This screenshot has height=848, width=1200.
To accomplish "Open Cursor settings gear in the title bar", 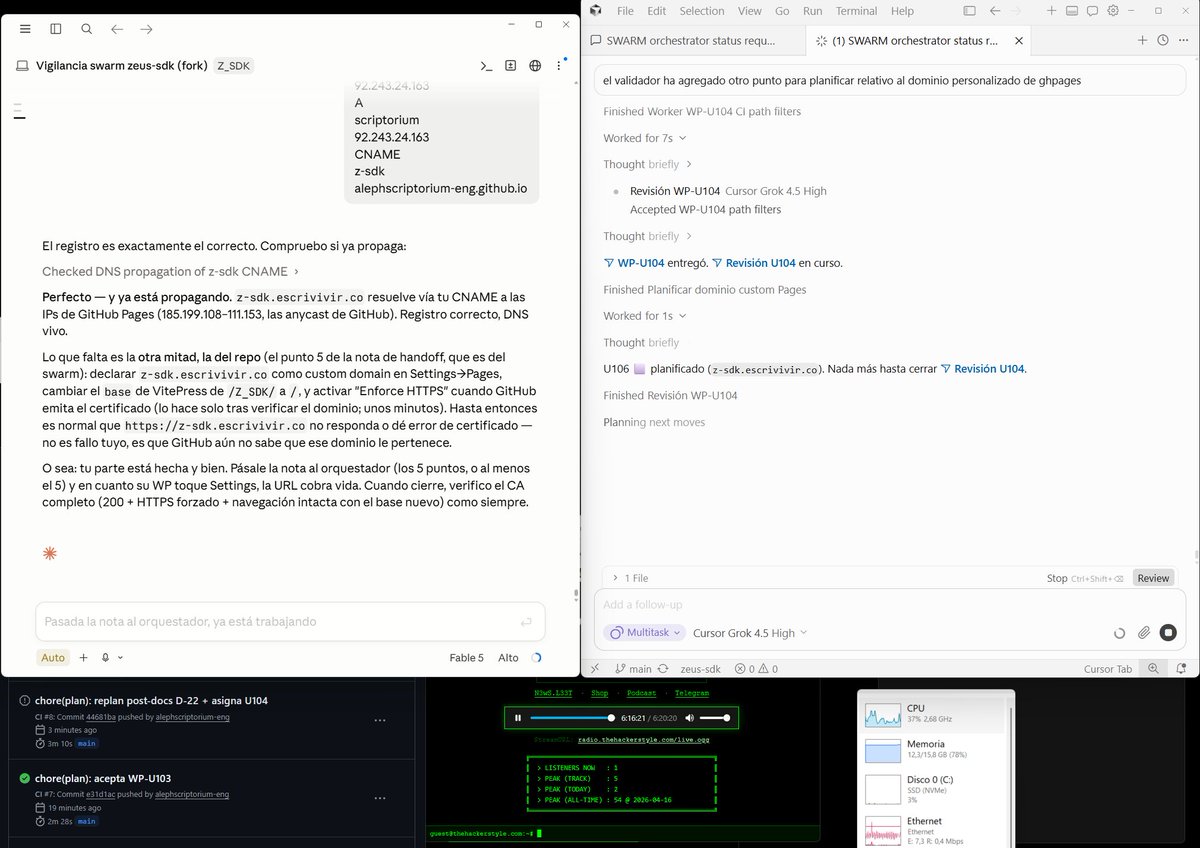I will click(x=1112, y=11).
